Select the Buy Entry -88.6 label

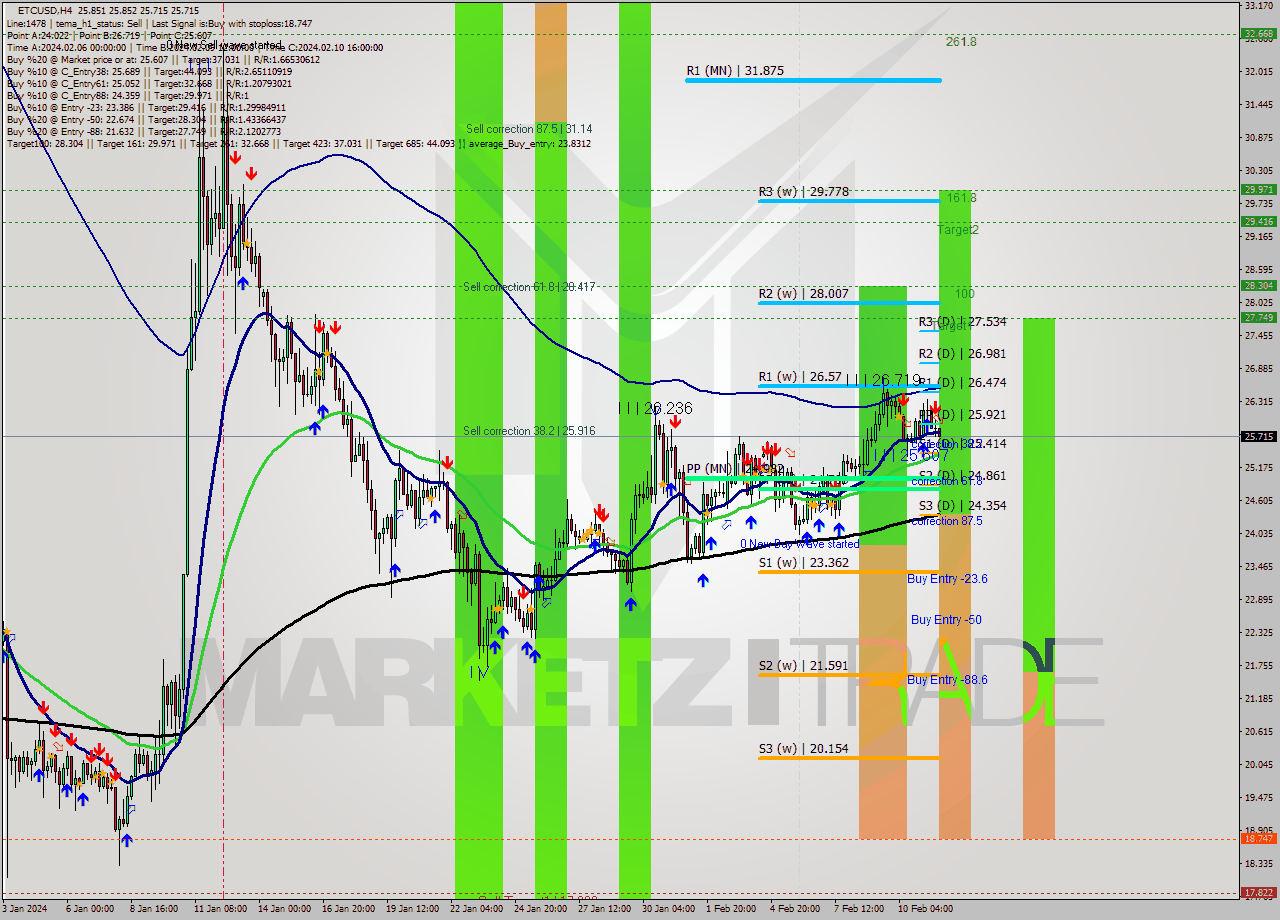(947, 680)
